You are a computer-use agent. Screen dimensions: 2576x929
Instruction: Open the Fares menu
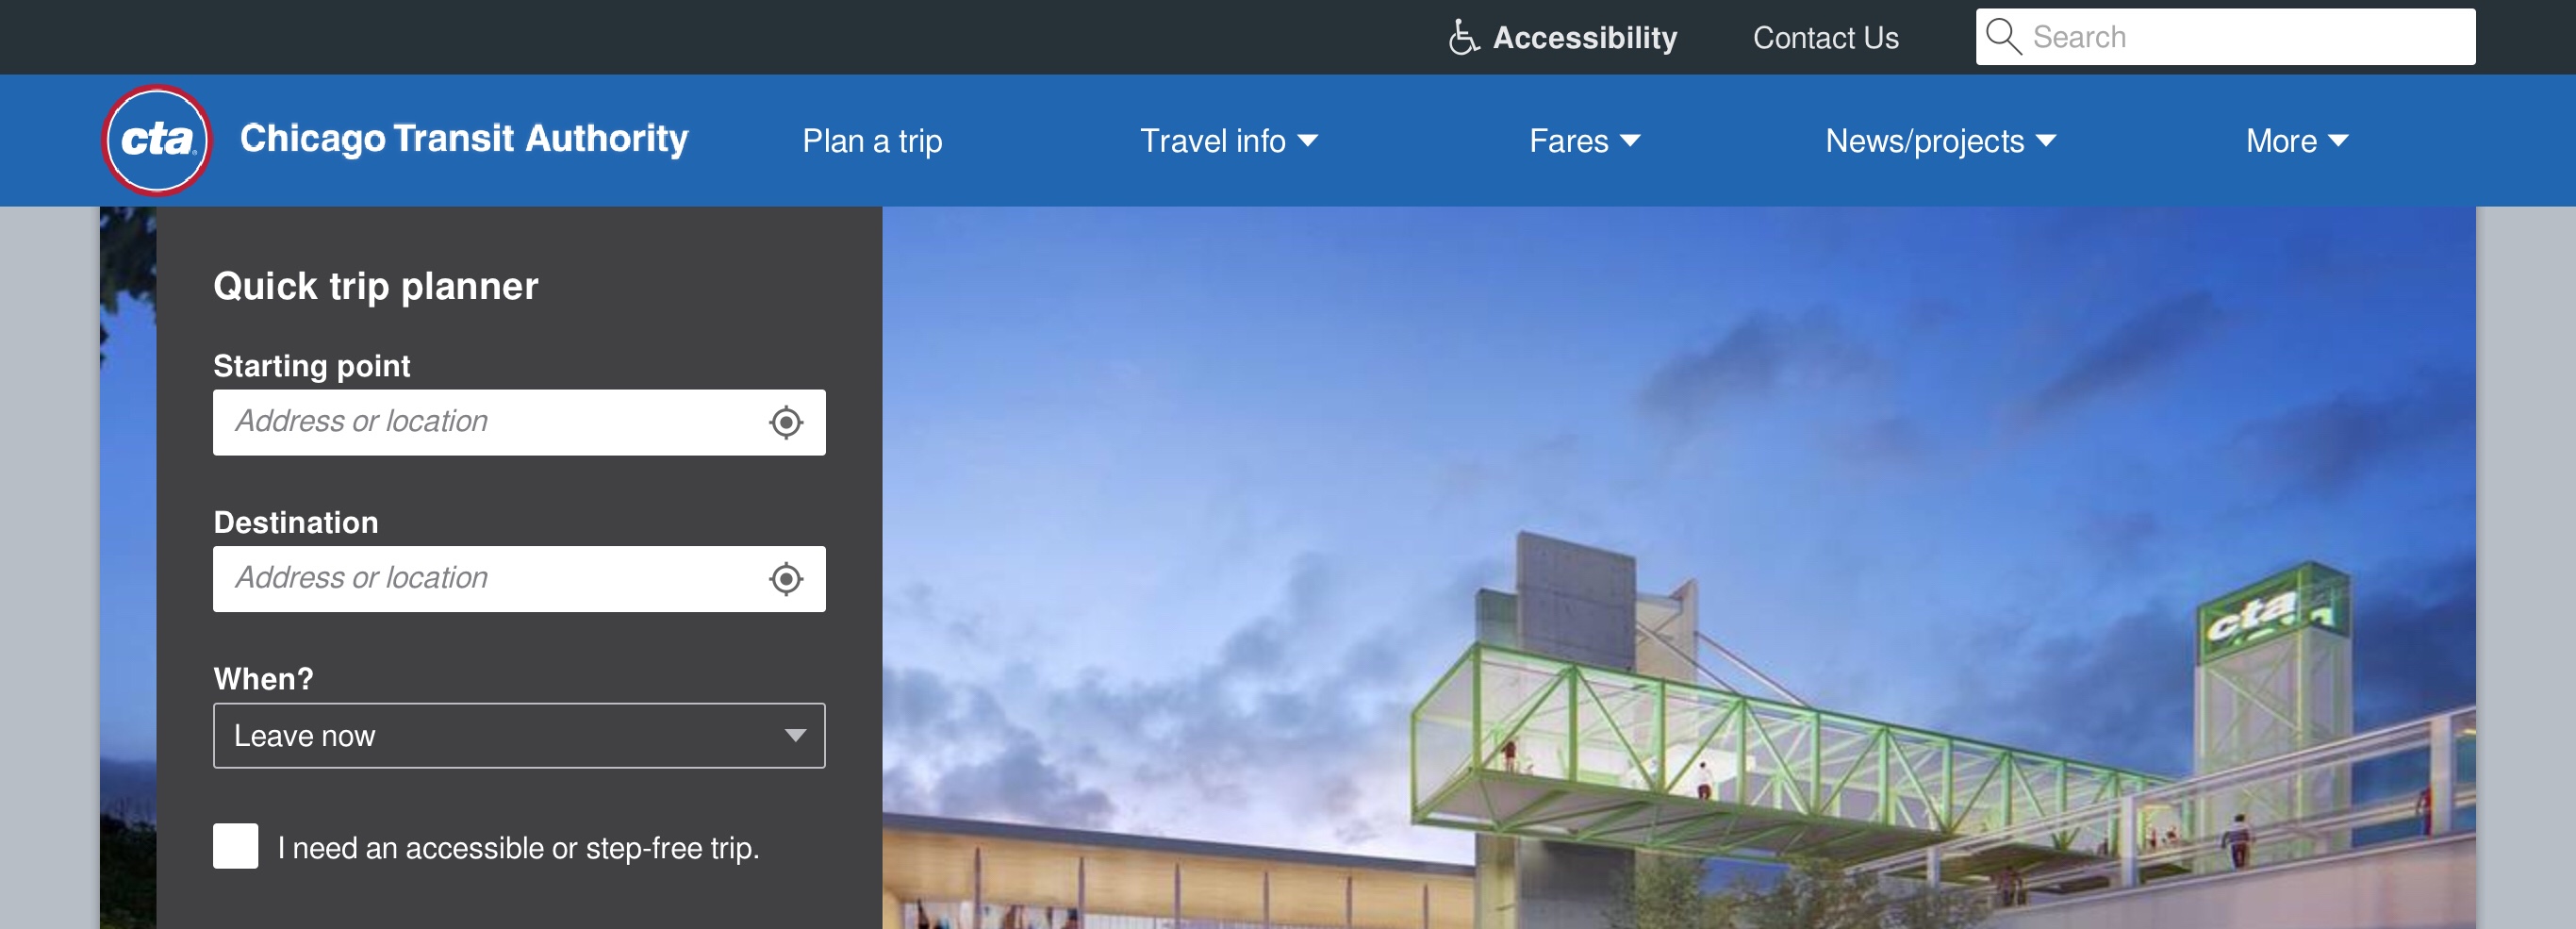tap(1585, 141)
